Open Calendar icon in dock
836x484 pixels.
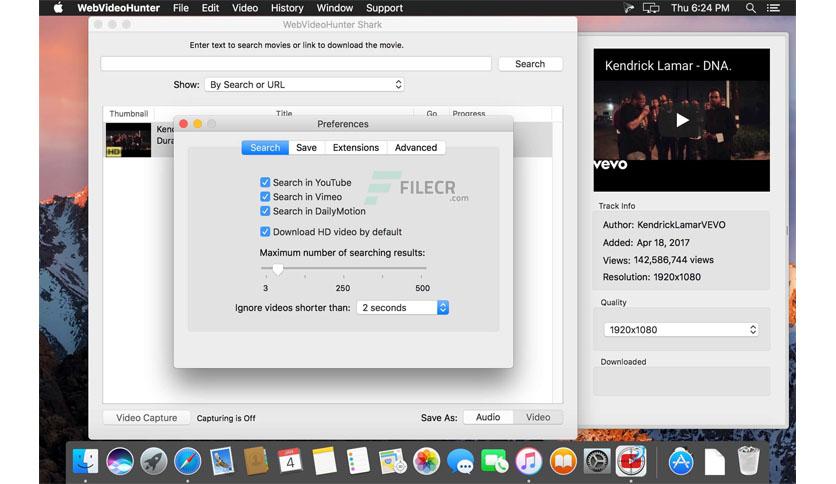[x=290, y=461]
